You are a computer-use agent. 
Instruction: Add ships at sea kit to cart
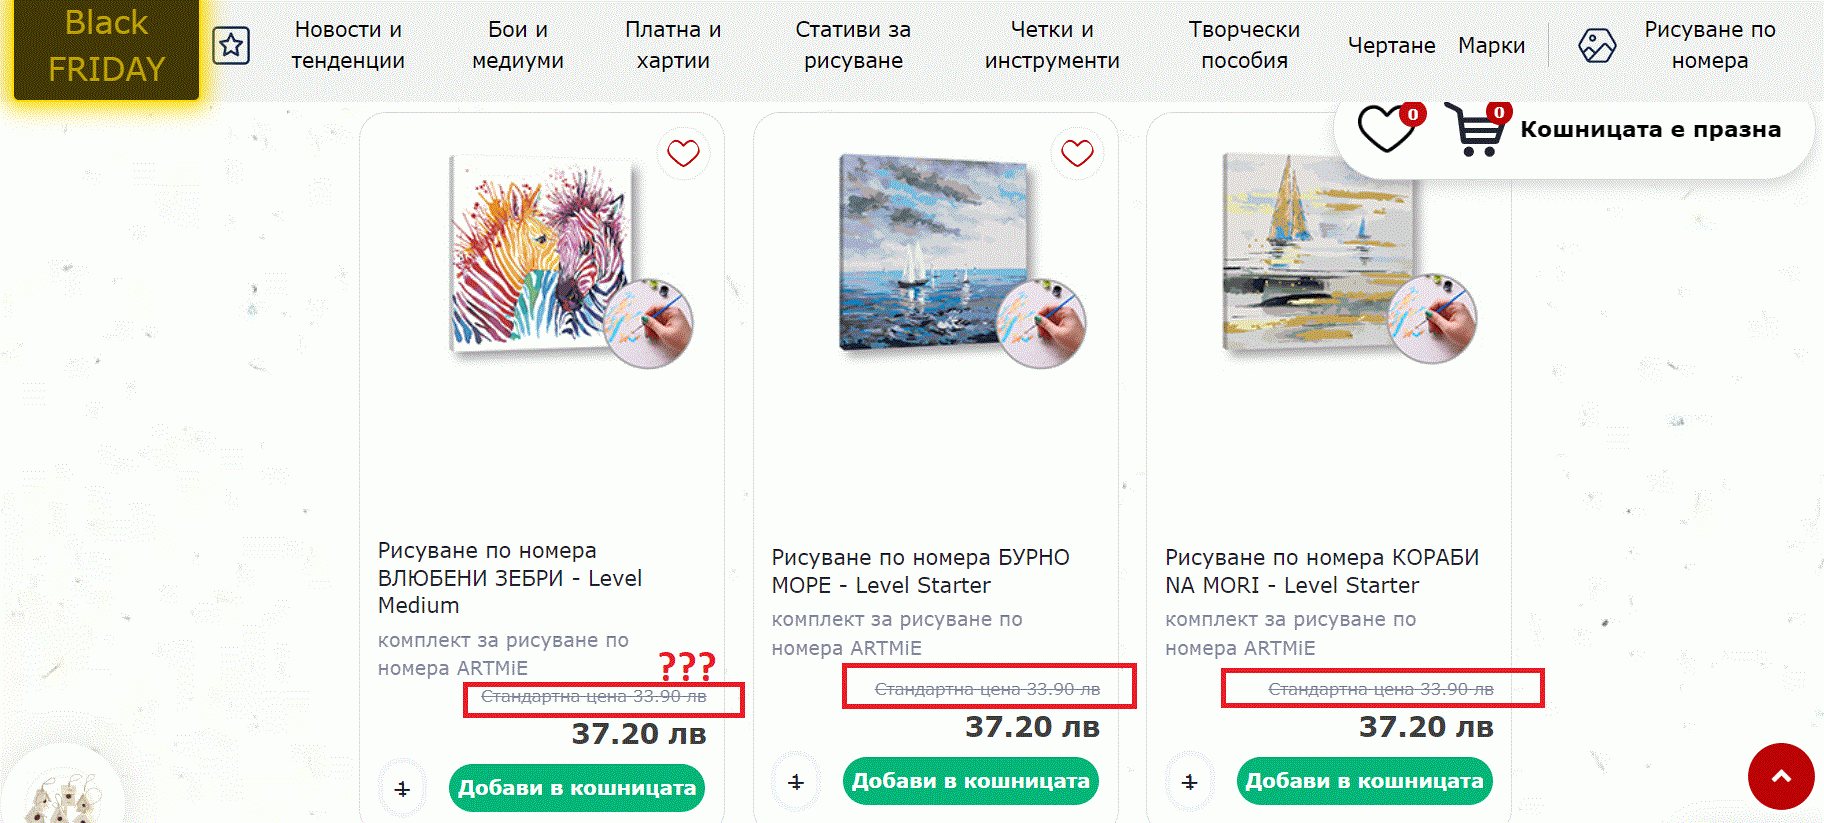click(1364, 781)
